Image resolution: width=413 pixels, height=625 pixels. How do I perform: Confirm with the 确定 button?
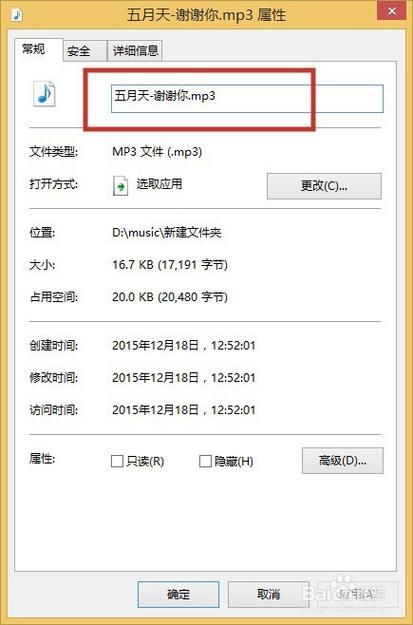178,594
